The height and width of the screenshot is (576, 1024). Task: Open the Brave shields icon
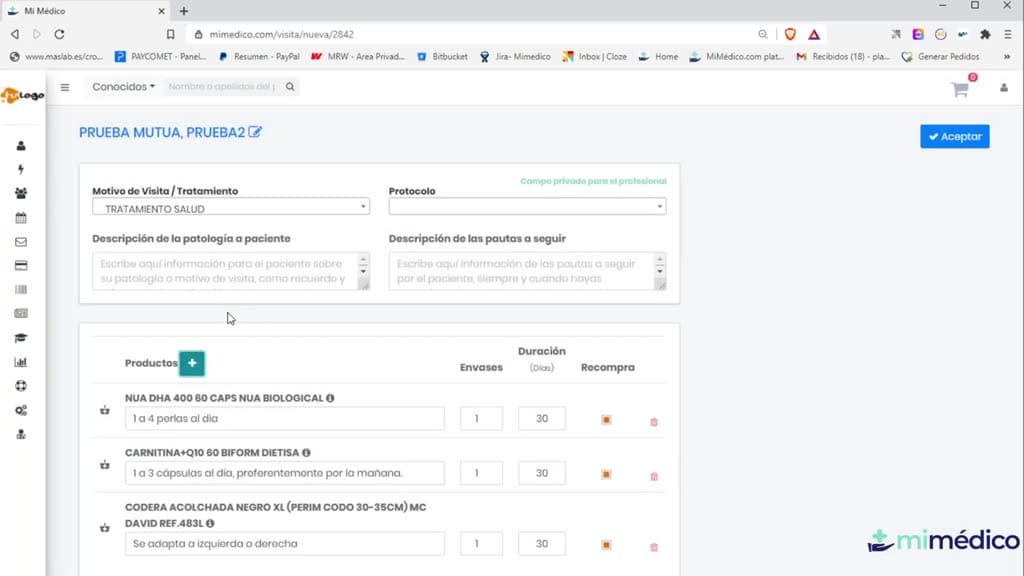coord(790,34)
